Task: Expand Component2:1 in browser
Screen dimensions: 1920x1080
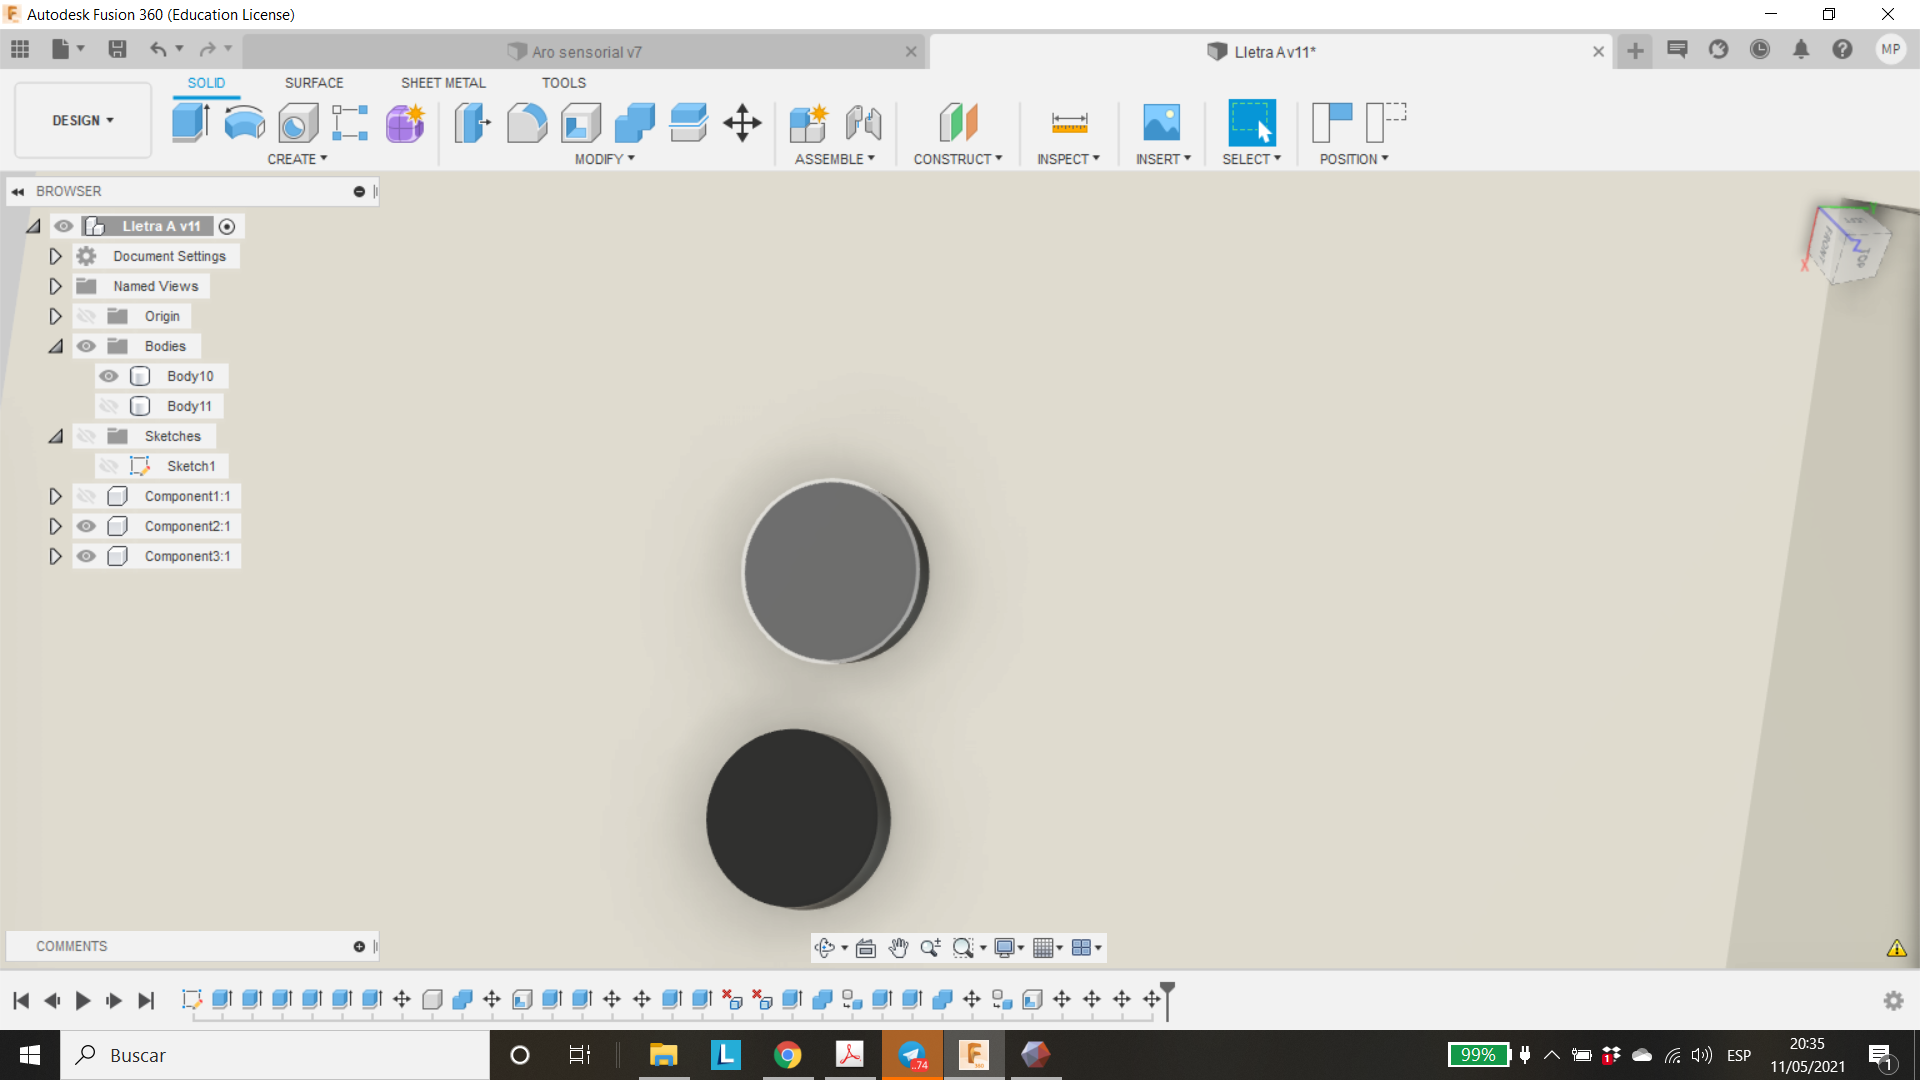Action: [56, 526]
